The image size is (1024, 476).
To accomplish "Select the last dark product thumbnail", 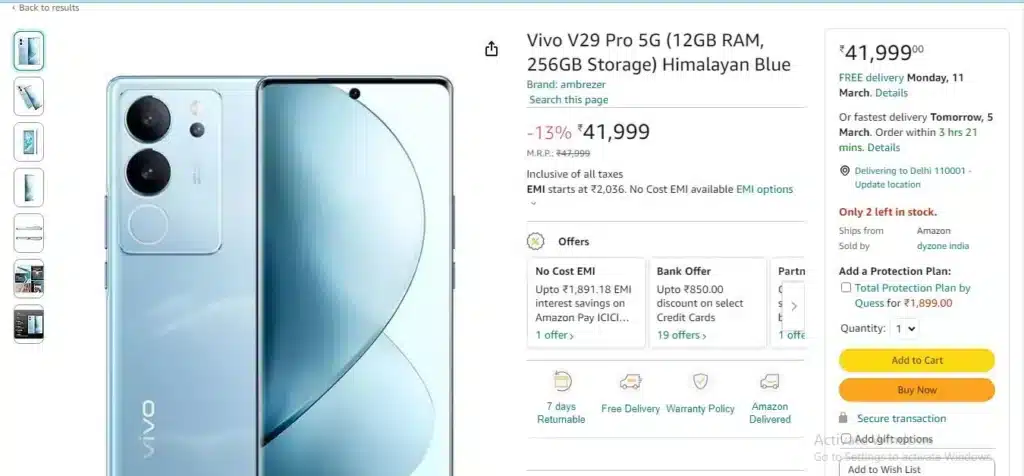I will 29,324.
